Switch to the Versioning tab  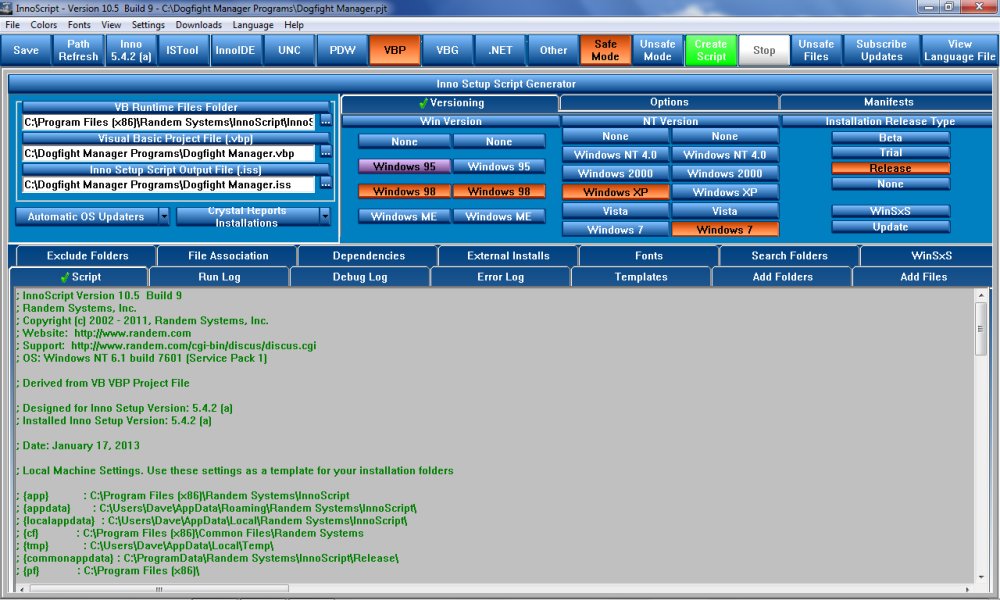click(450, 103)
